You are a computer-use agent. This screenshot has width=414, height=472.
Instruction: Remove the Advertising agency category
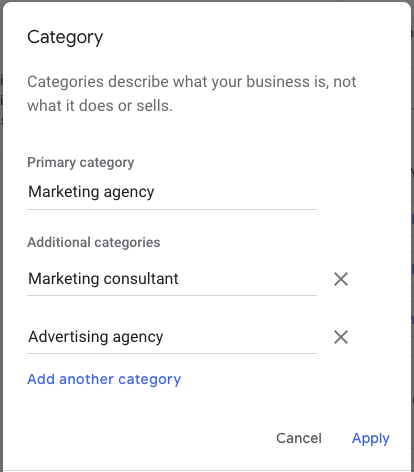click(341, 337)
